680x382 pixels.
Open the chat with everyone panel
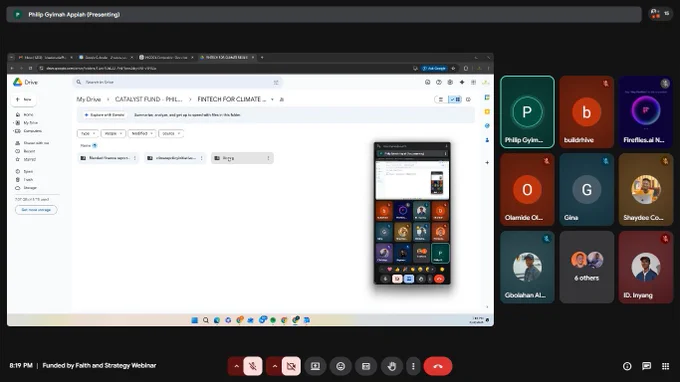646,366
